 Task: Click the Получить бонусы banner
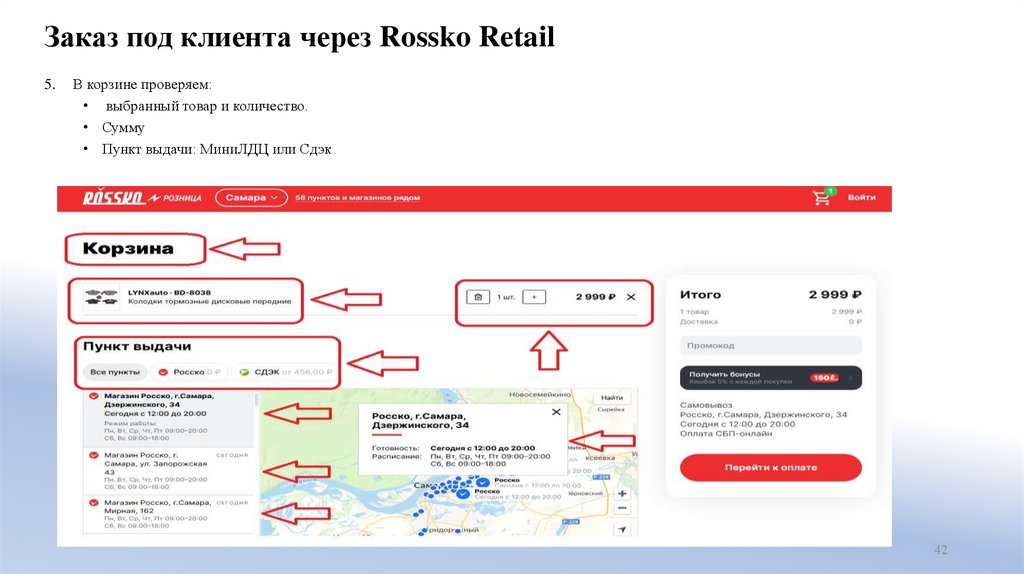tap(771, 377)
